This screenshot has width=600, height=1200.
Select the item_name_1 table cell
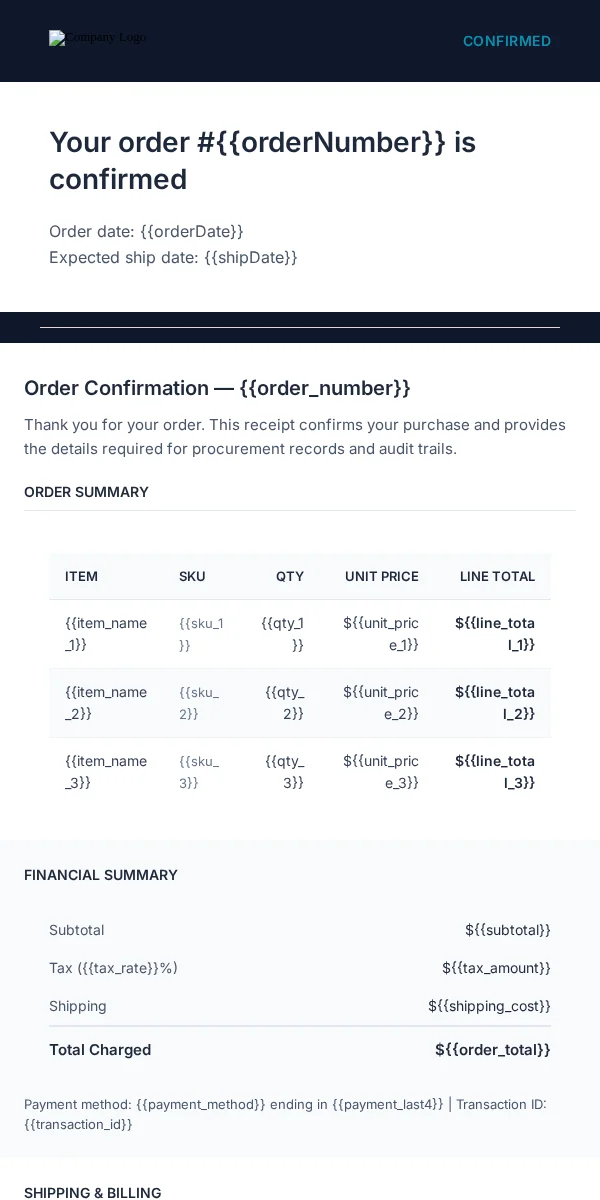(106, 634)
